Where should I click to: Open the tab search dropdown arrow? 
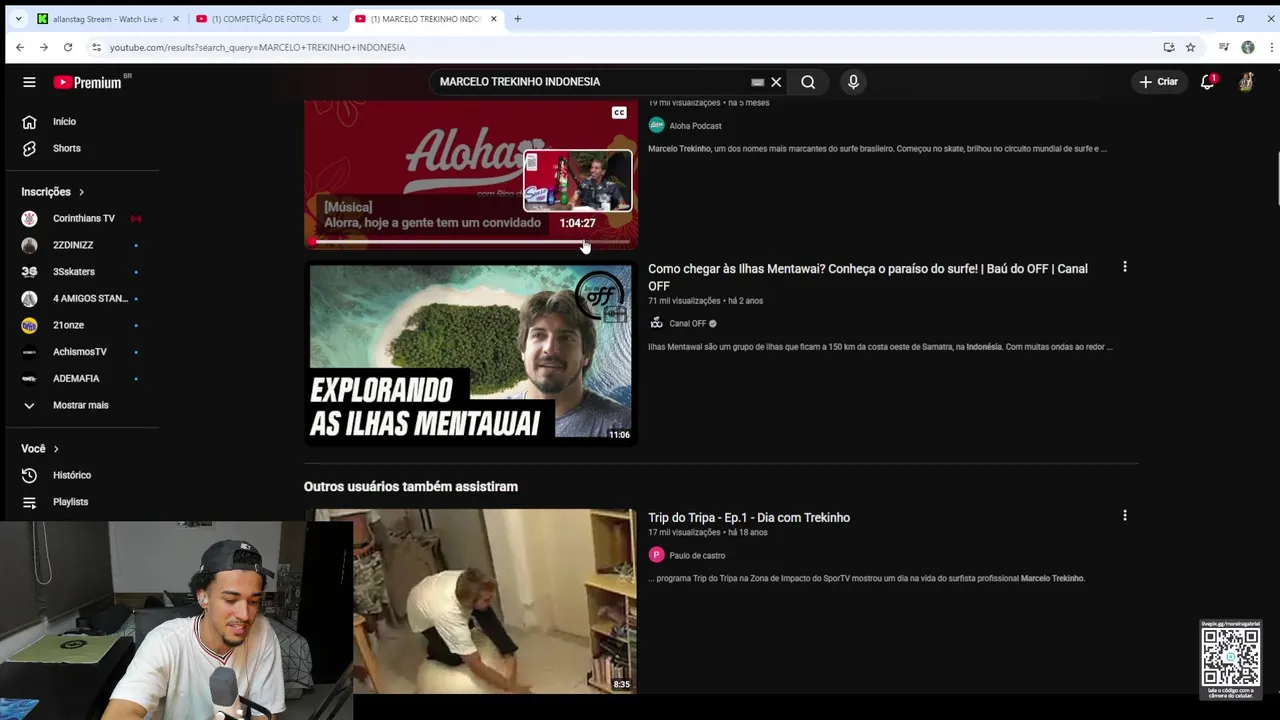point(18,19)
